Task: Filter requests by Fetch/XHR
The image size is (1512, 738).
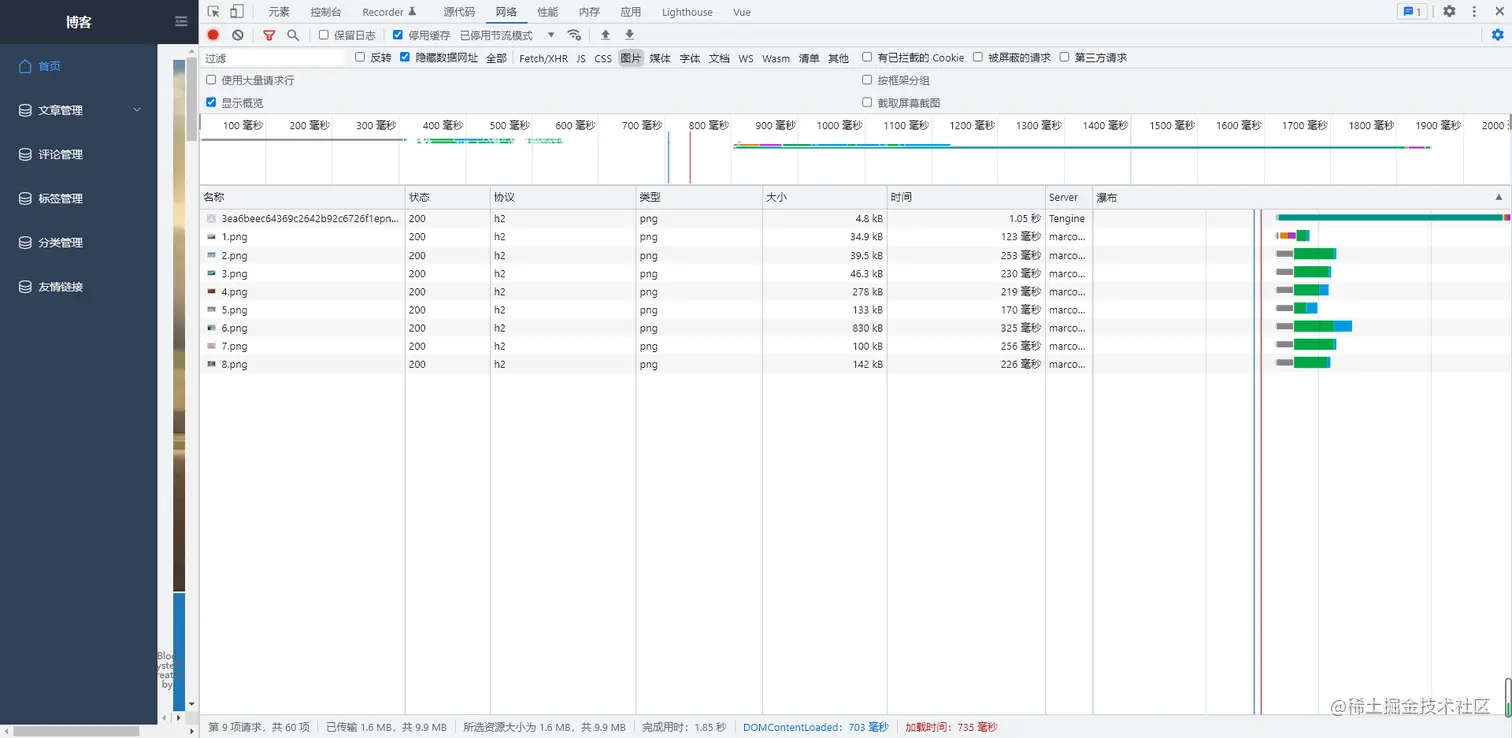Action: coord(543,58)
